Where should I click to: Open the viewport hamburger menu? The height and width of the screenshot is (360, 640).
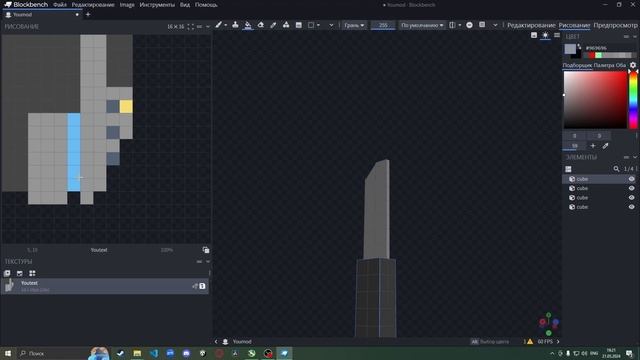click(x=557, y=35)
